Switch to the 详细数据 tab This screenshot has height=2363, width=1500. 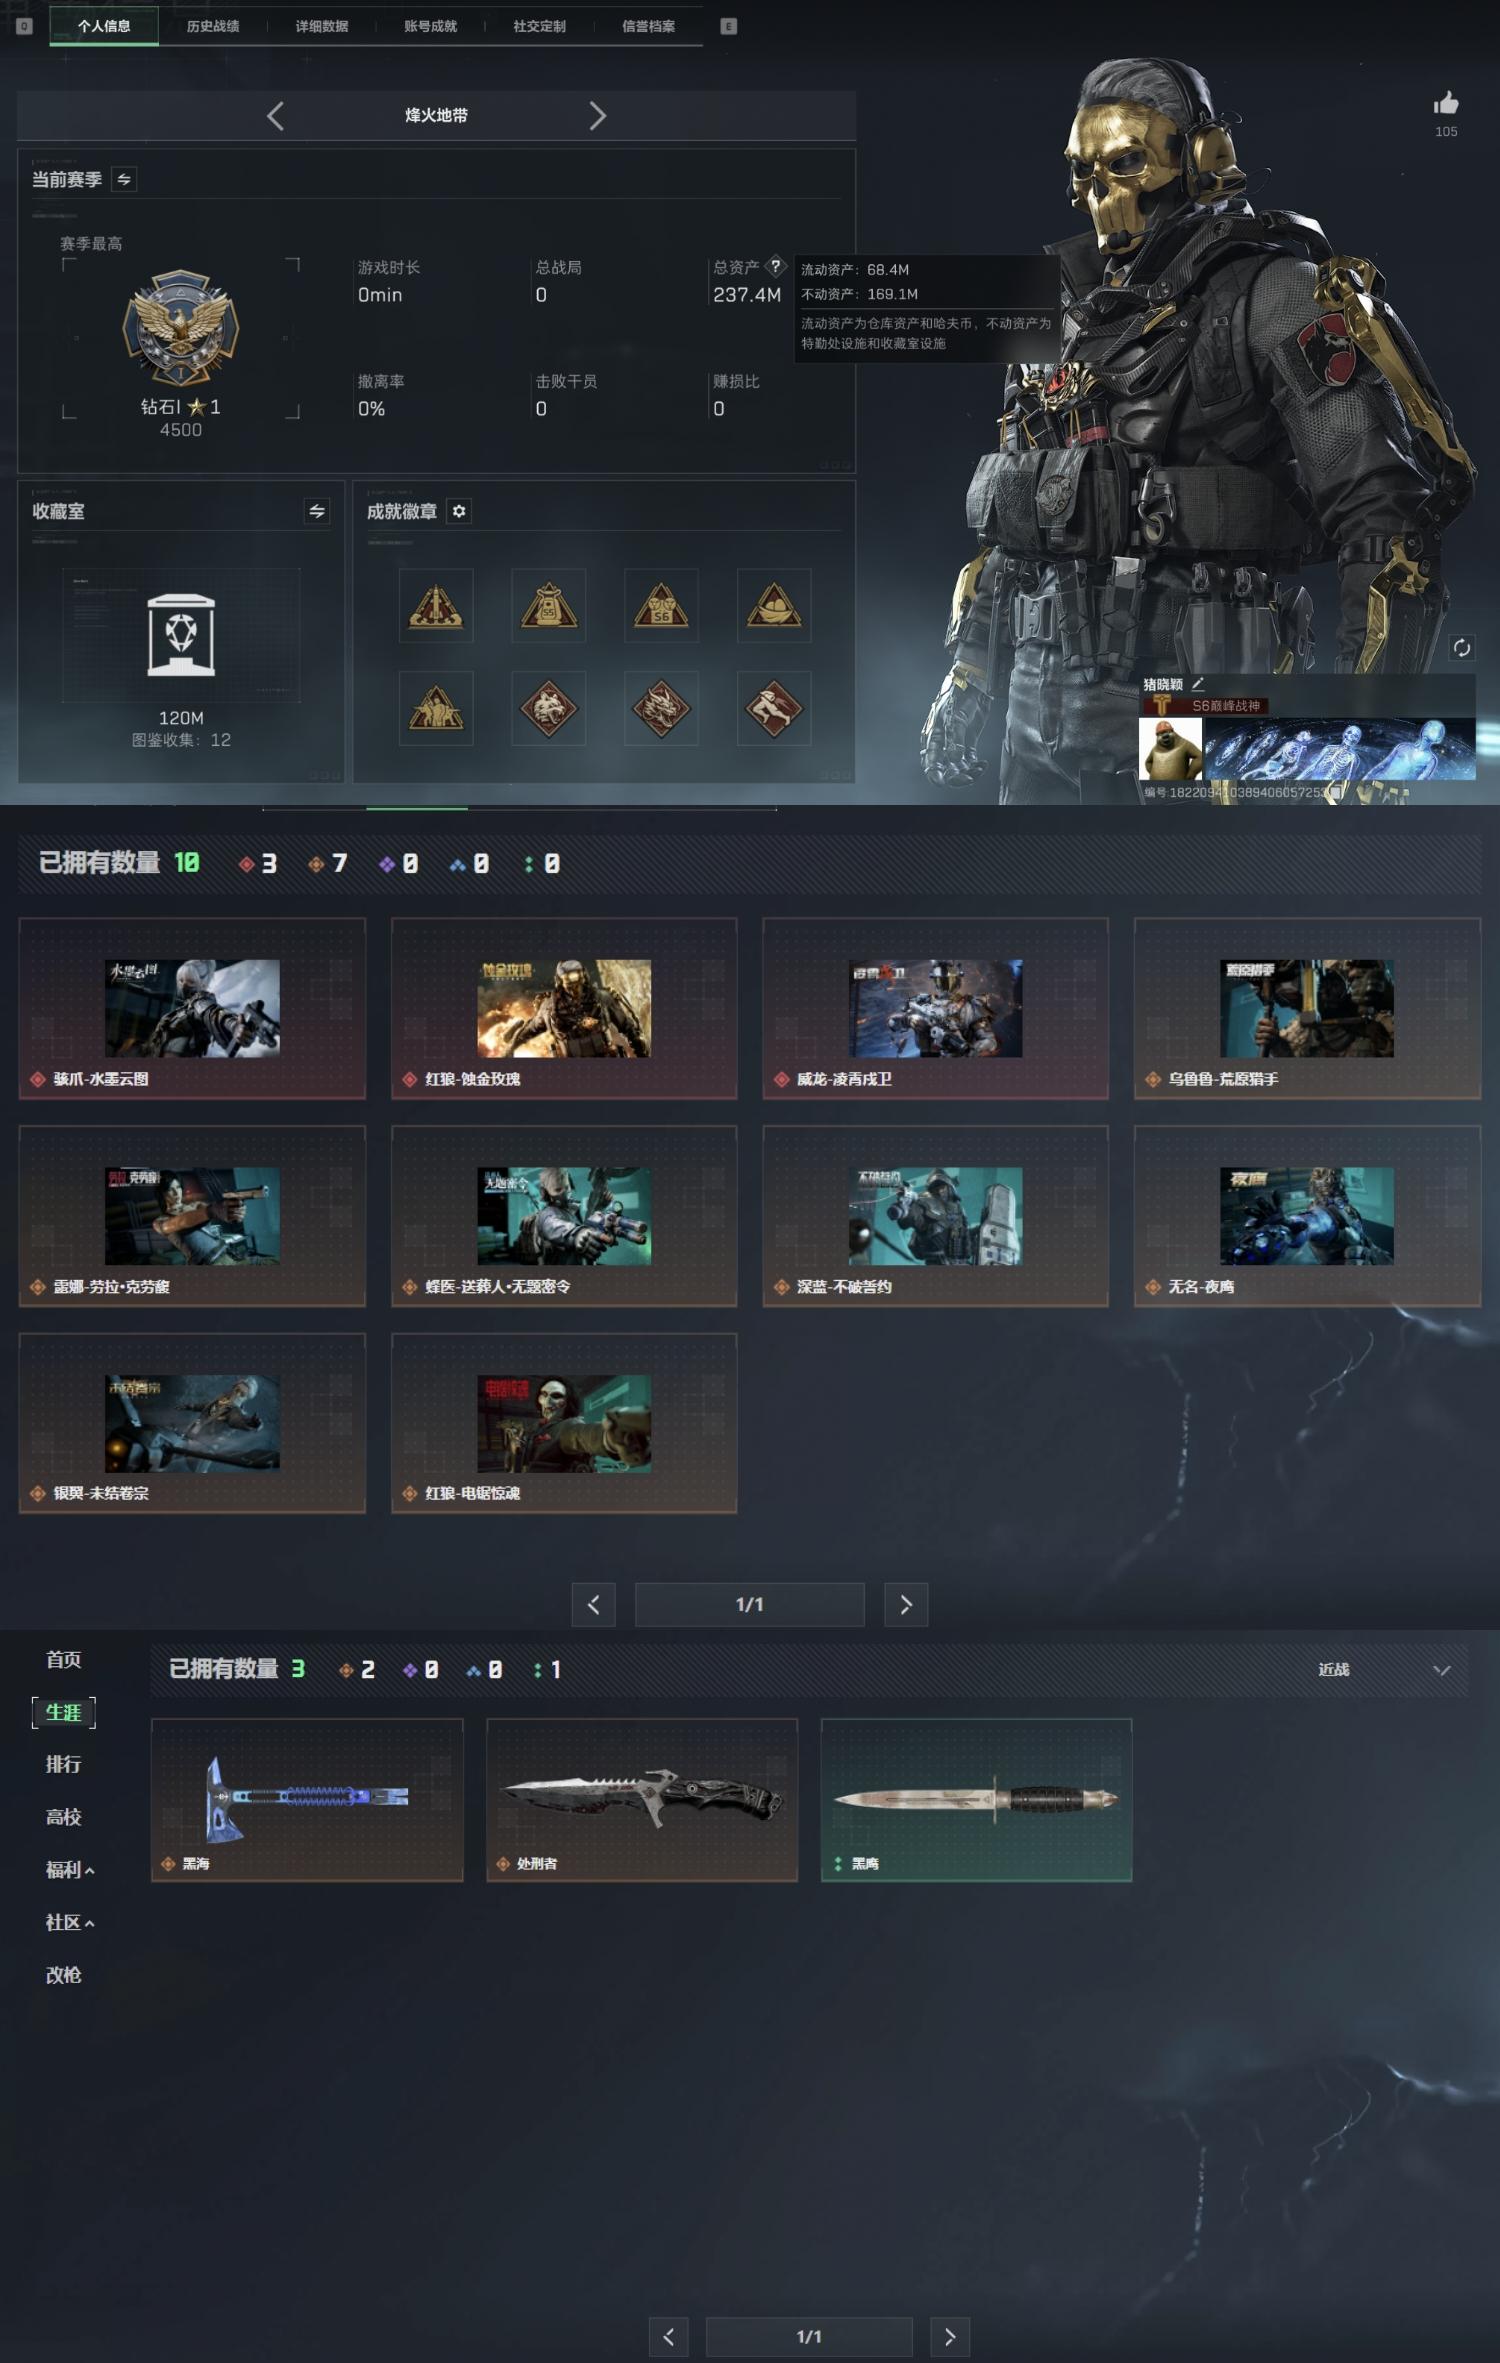click(322, 26)
